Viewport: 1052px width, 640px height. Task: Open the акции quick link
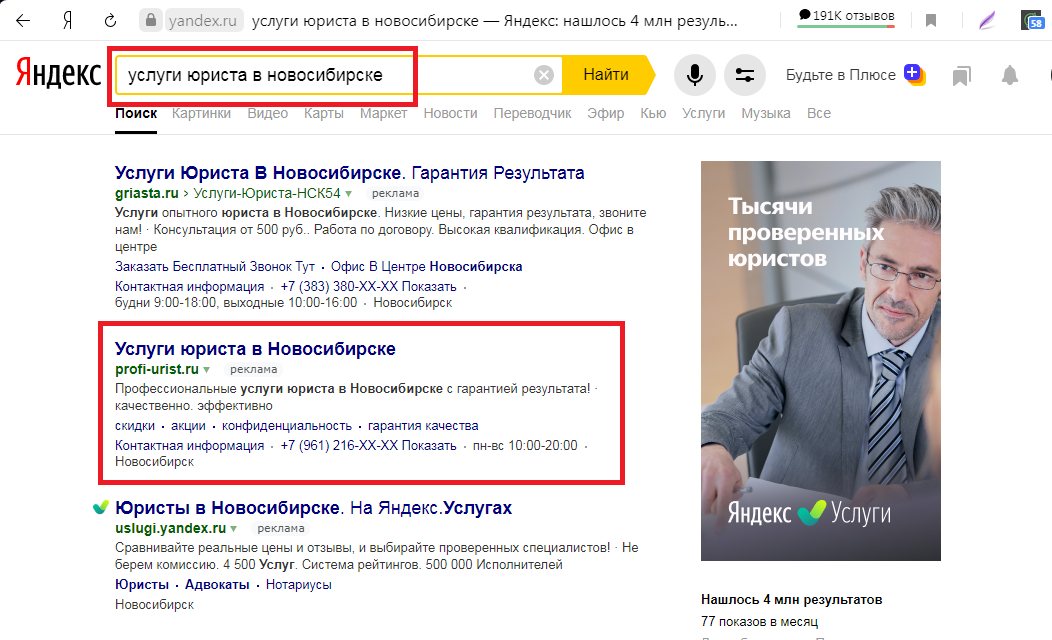[x=188, y=426]
